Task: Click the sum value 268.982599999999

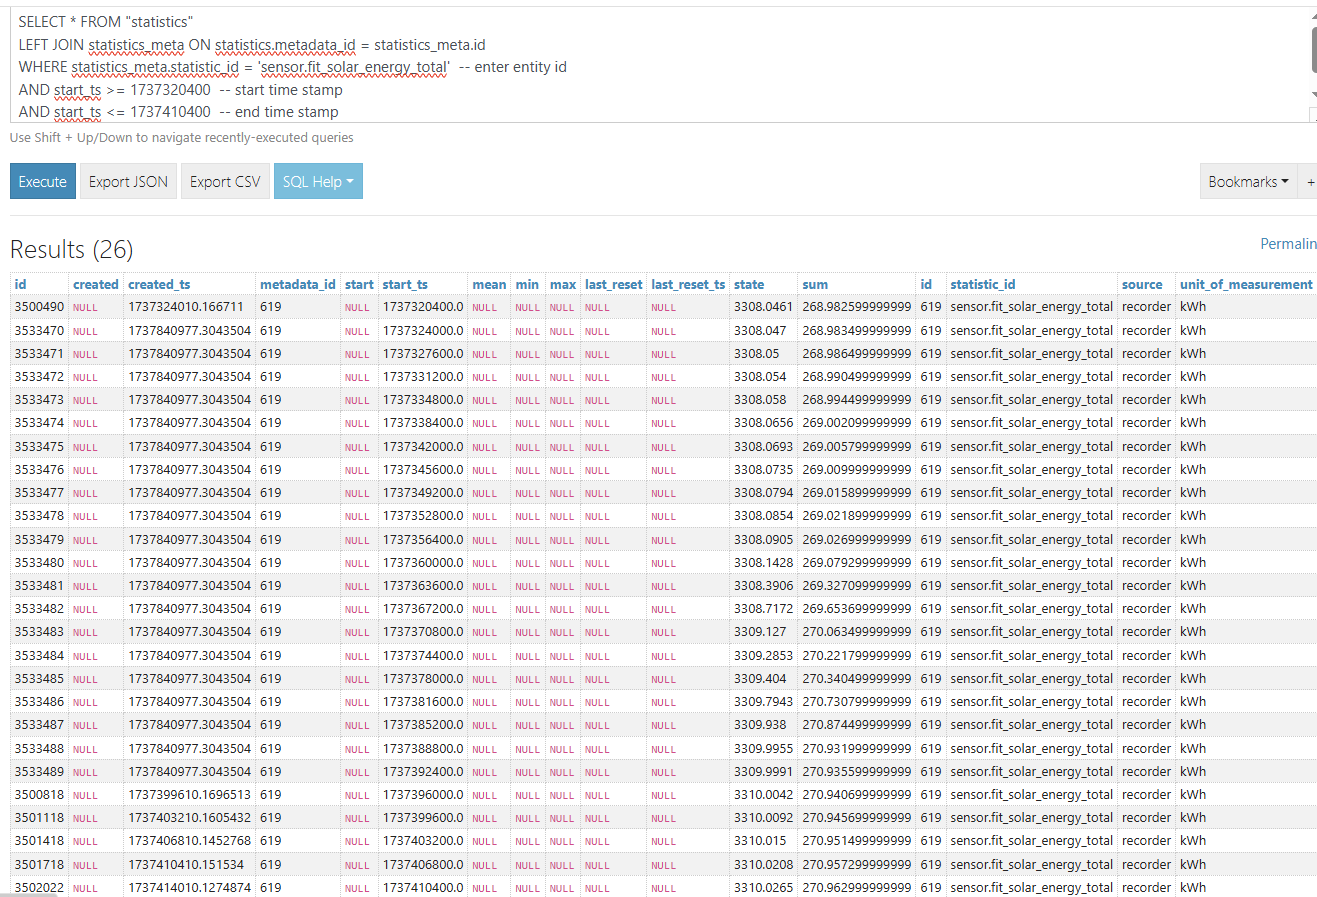Action: click(856, 307)
